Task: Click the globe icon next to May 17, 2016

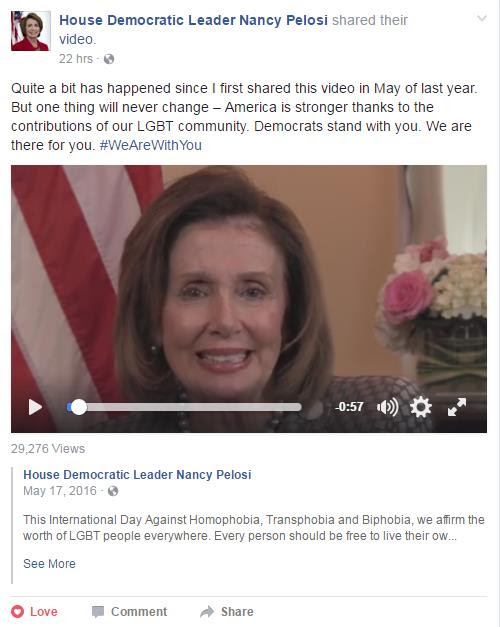Action: coord(113,491)
